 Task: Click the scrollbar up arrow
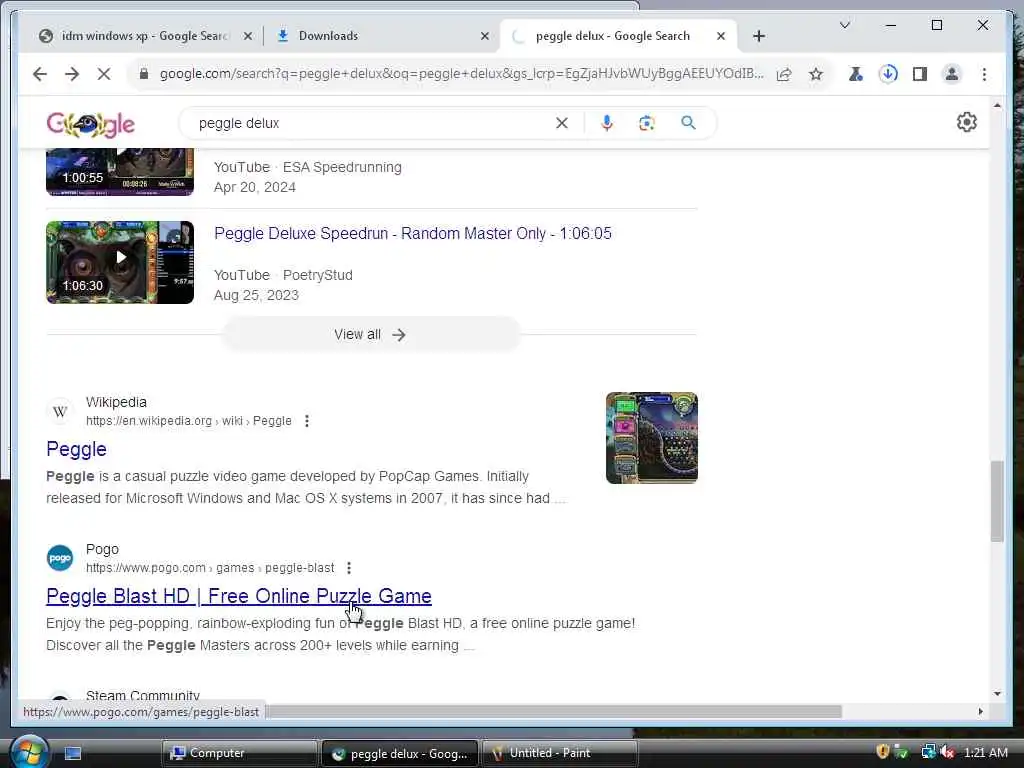click(997, 105)
